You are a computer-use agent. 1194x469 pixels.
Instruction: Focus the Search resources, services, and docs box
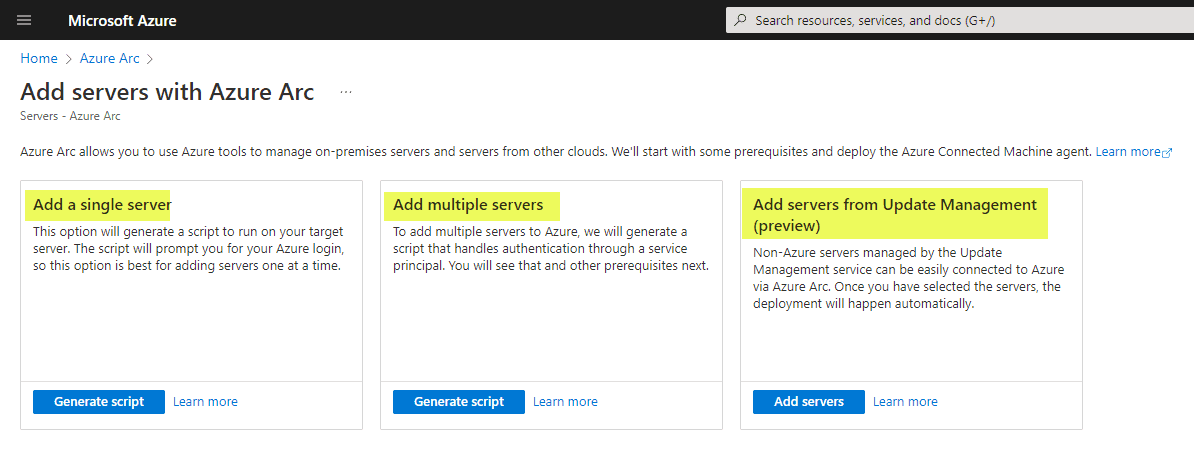click(x=959, y=21)
